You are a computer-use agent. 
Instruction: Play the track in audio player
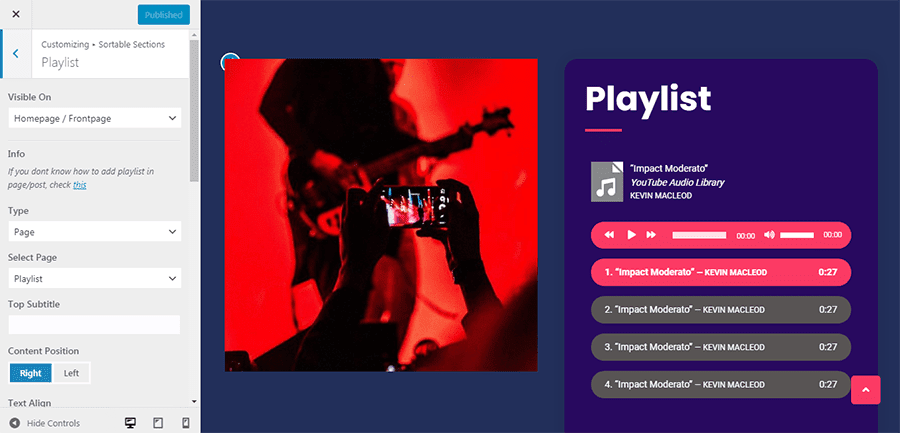tap(631, 235)
